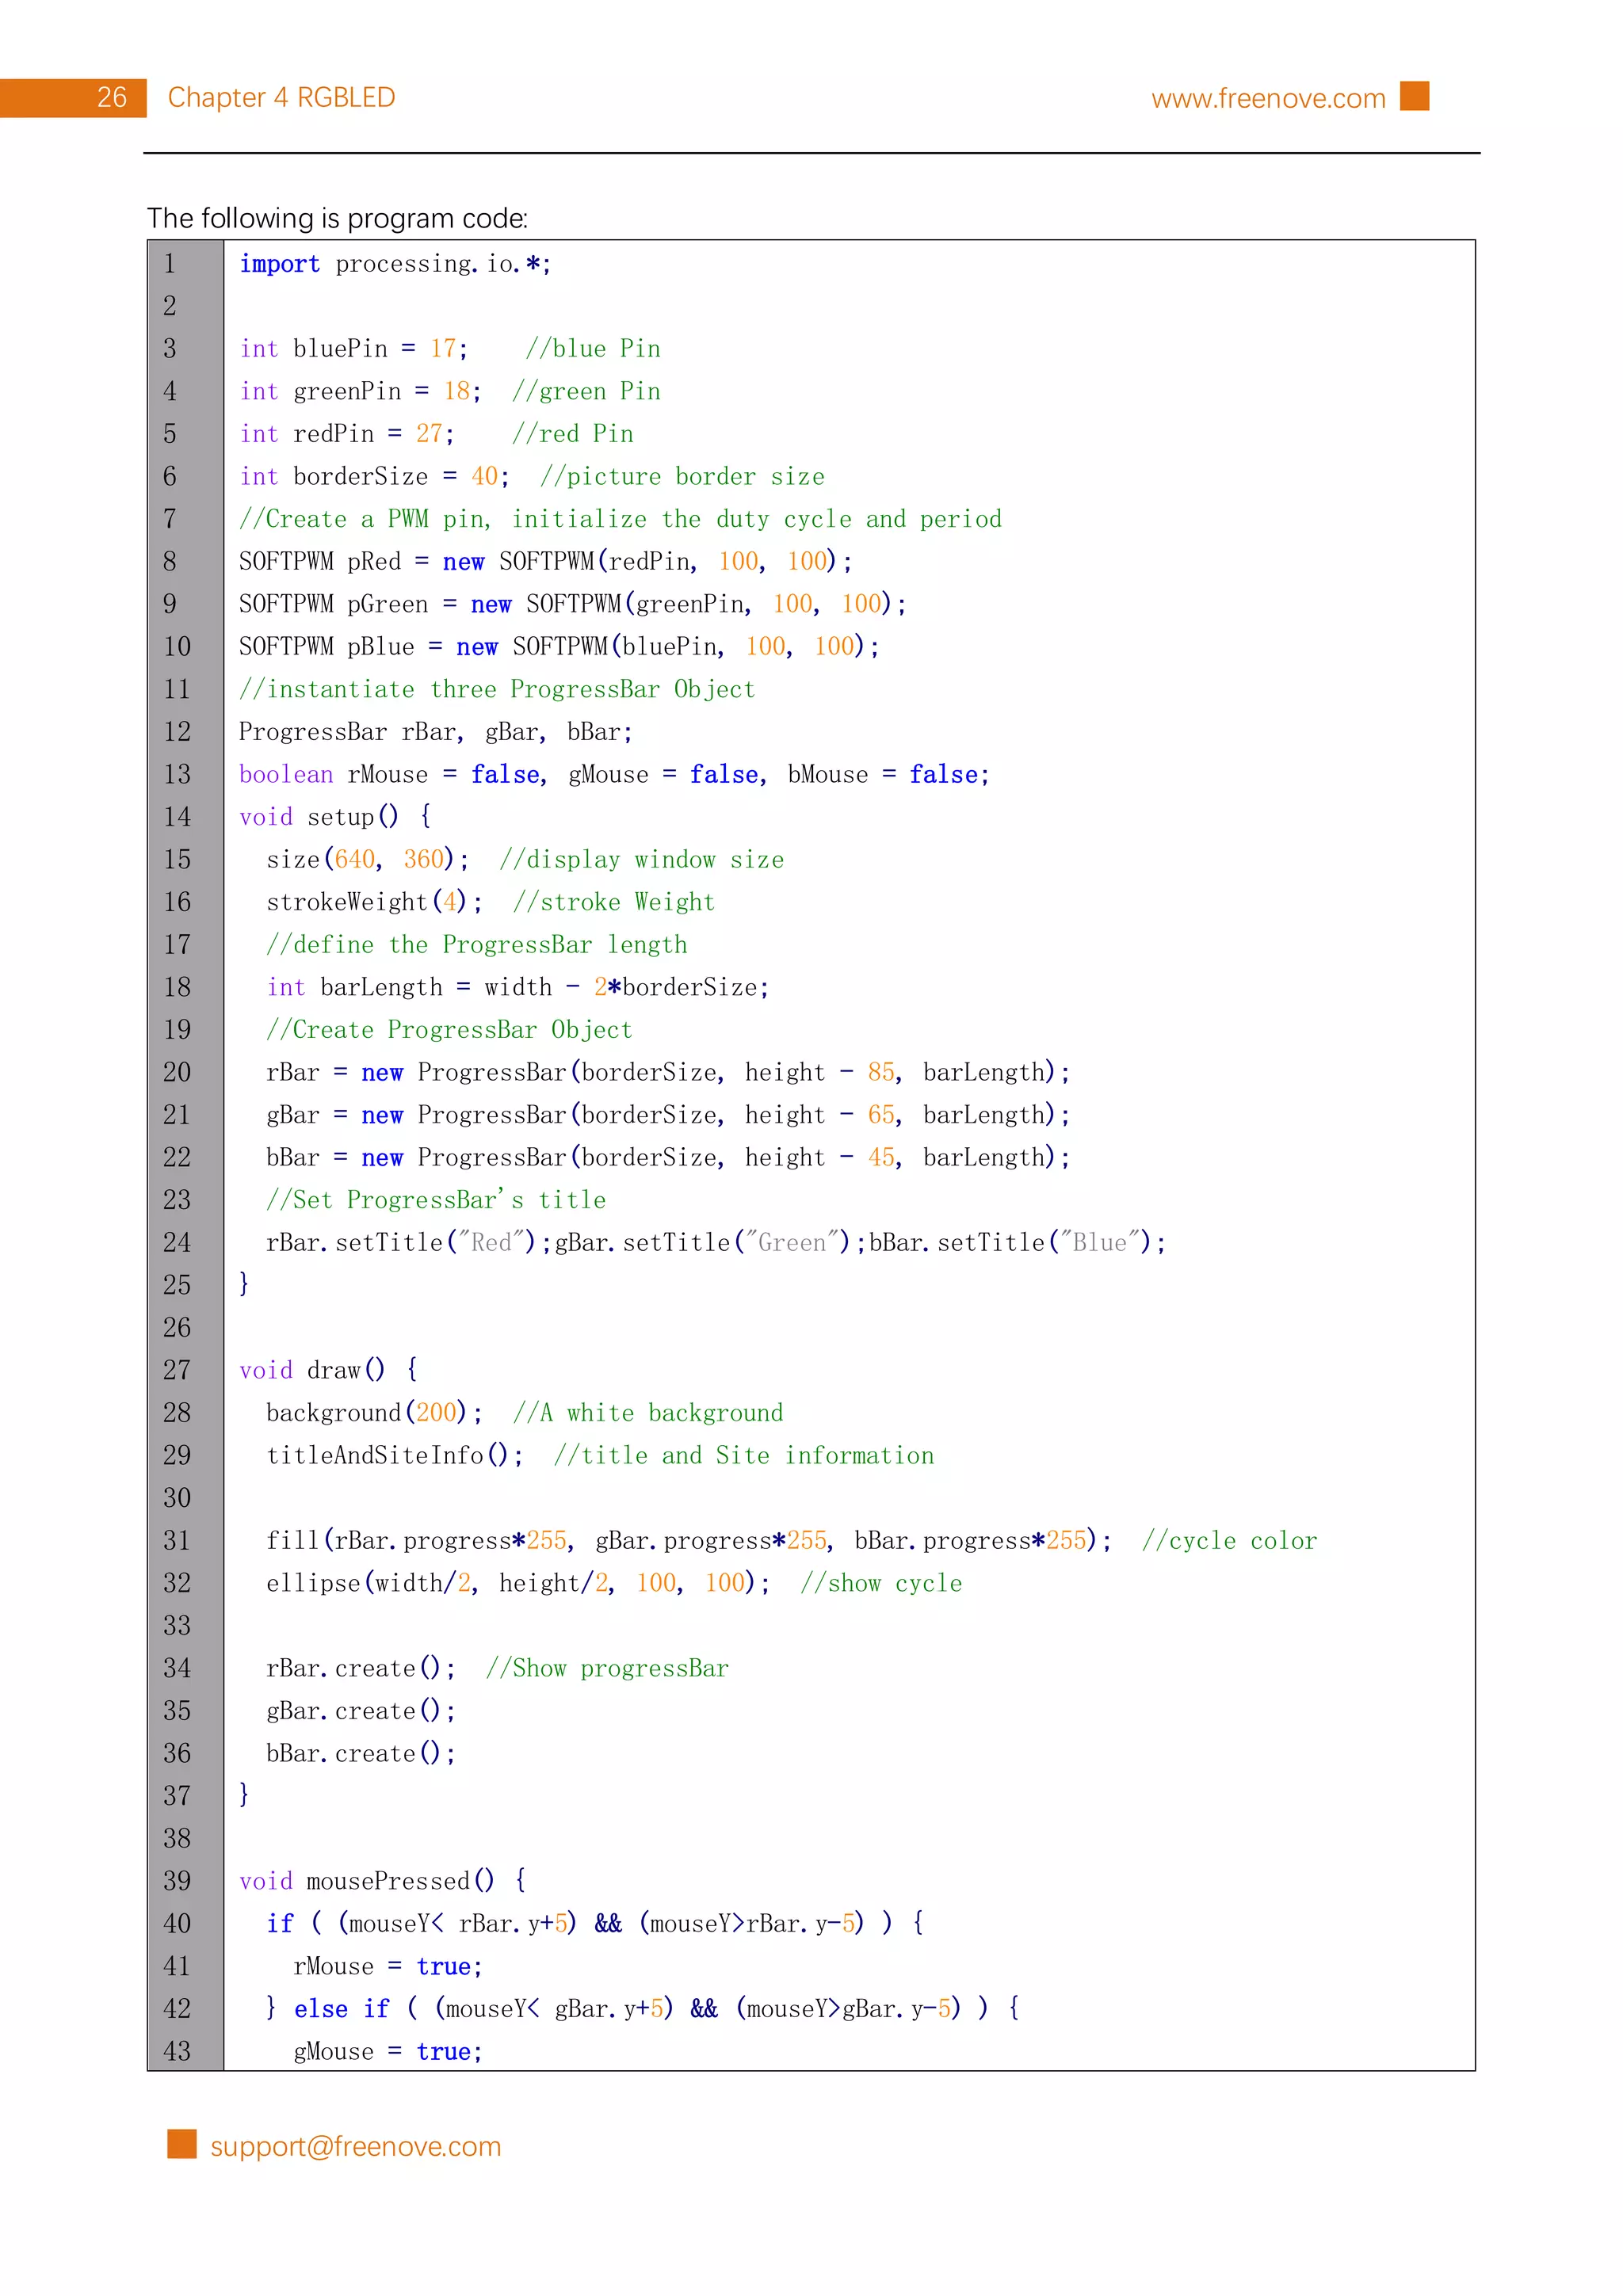Select comment '//picture border size'
Viewport: 1623px width, 2296px height.
point(682,476)
